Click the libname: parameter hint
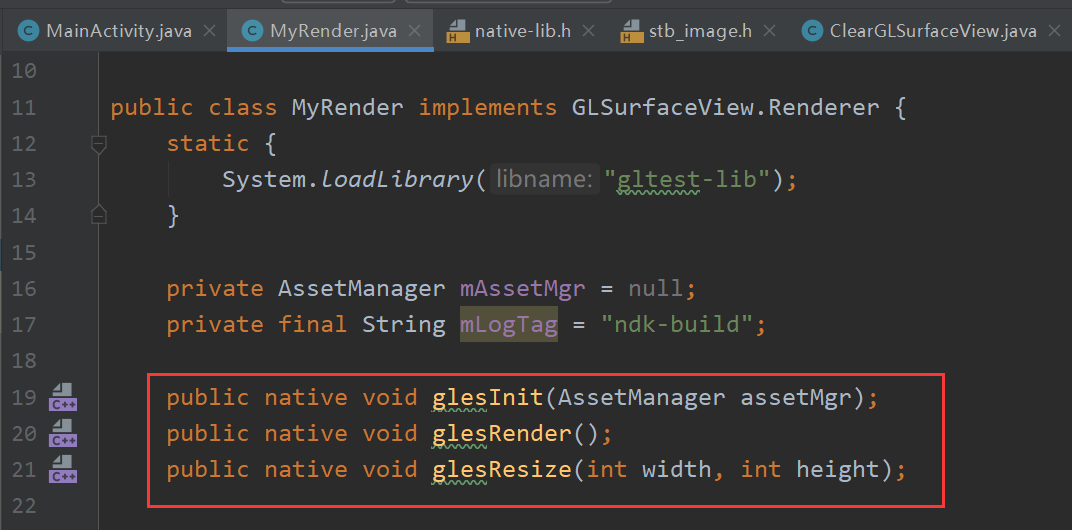The width and height of the screenshot is (1072, 530). [x=544, y=181]
